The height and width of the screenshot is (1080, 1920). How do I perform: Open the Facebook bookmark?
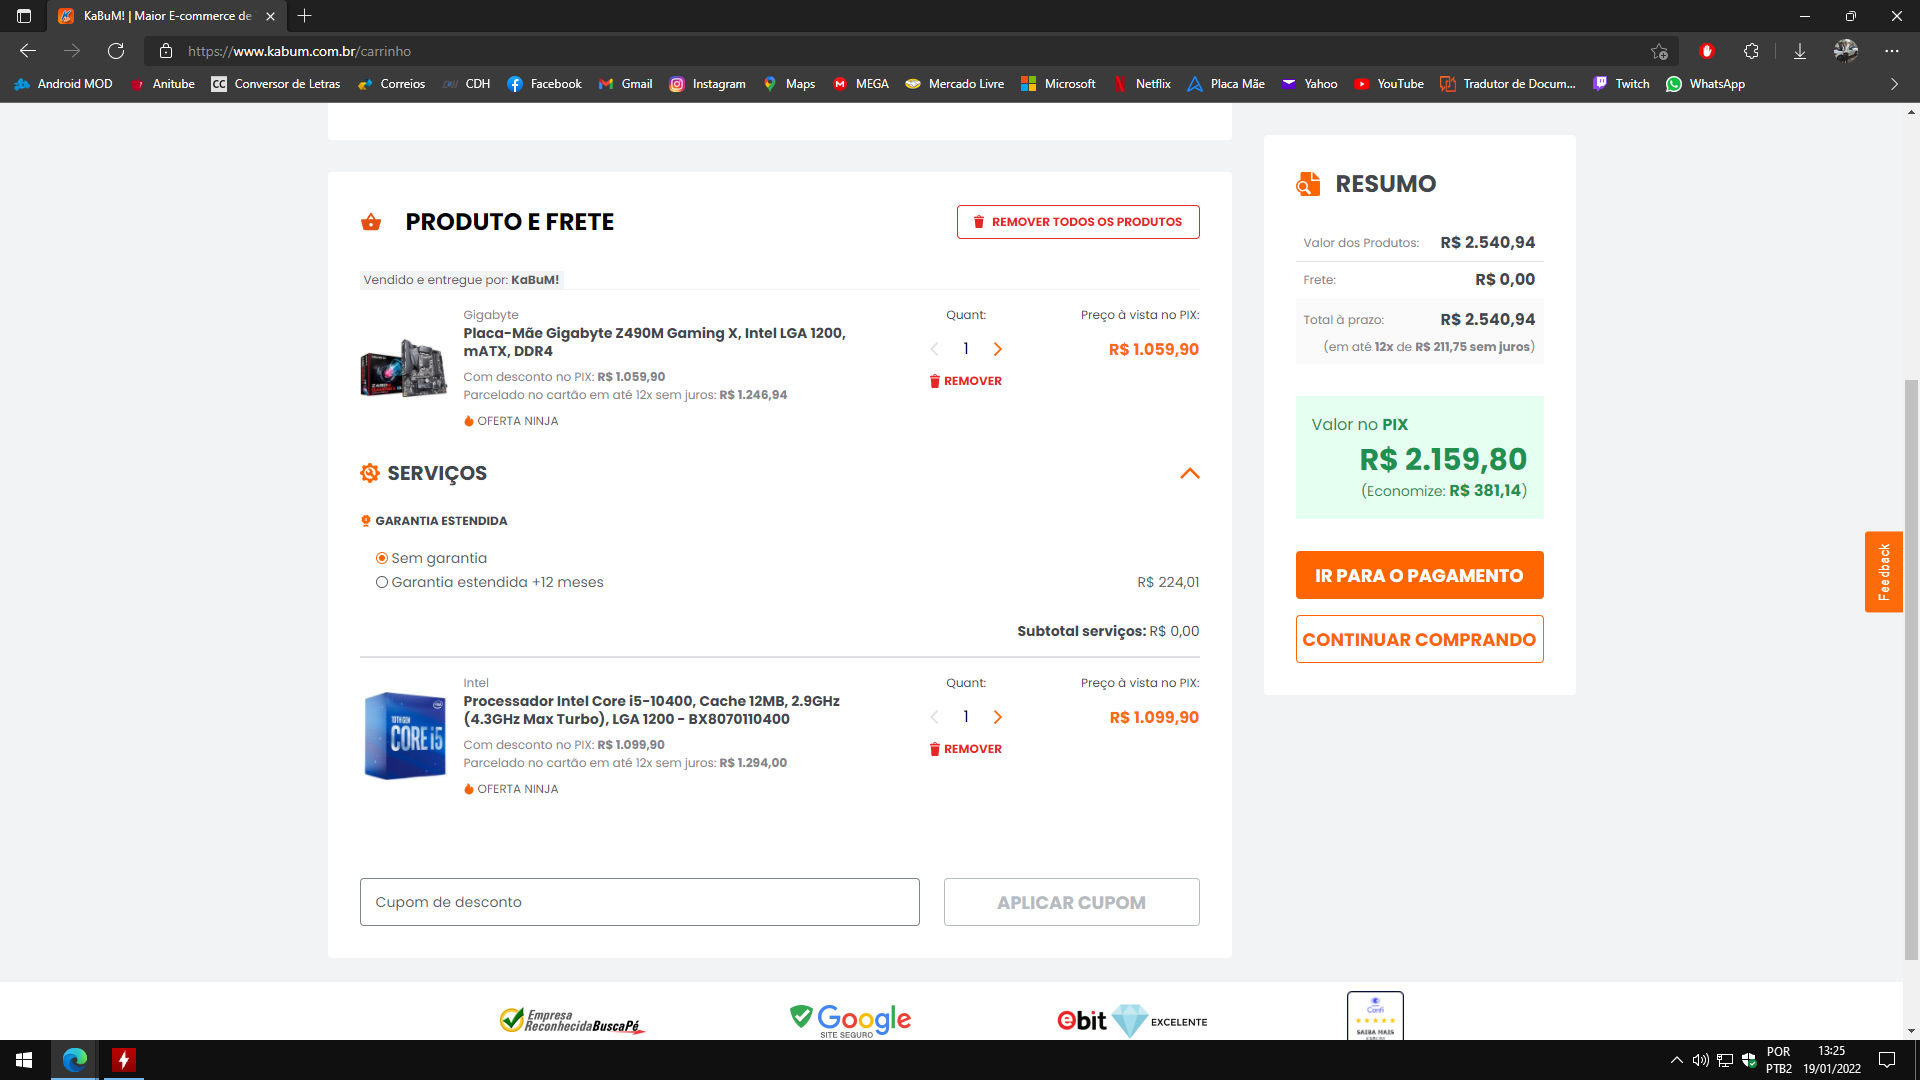tap(545, 84)
